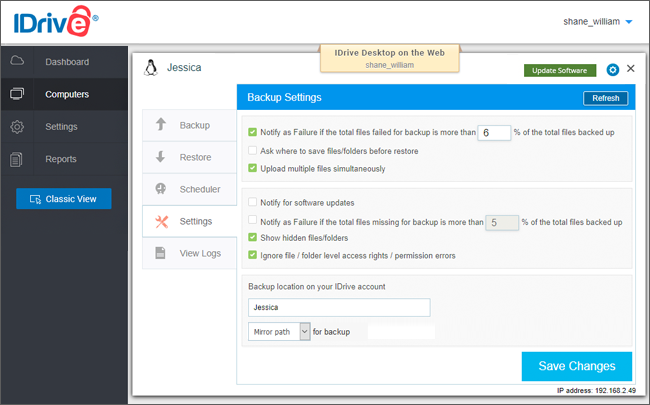Click Save Changes
The height and width of the screenshot is (405, 650).
tap(577, 366)
